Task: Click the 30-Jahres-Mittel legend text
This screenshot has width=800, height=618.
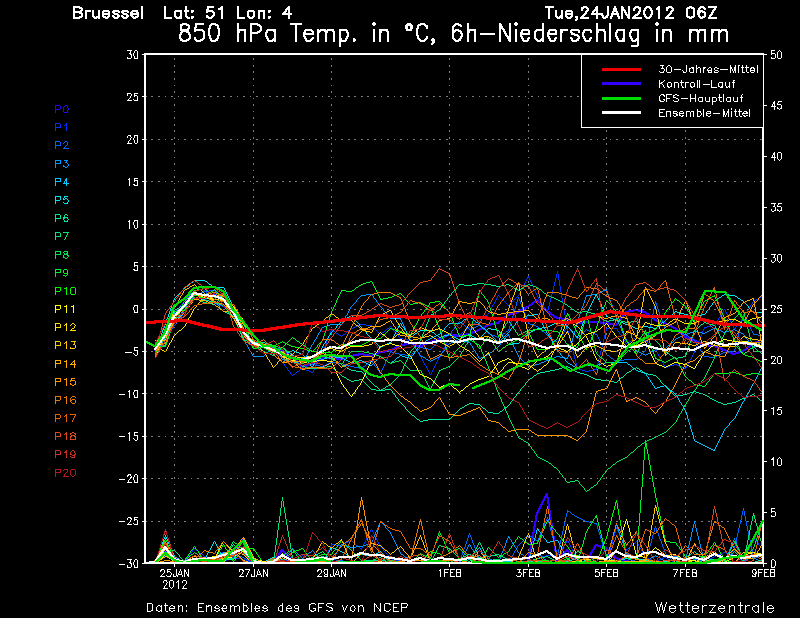Action: [708, 69]
